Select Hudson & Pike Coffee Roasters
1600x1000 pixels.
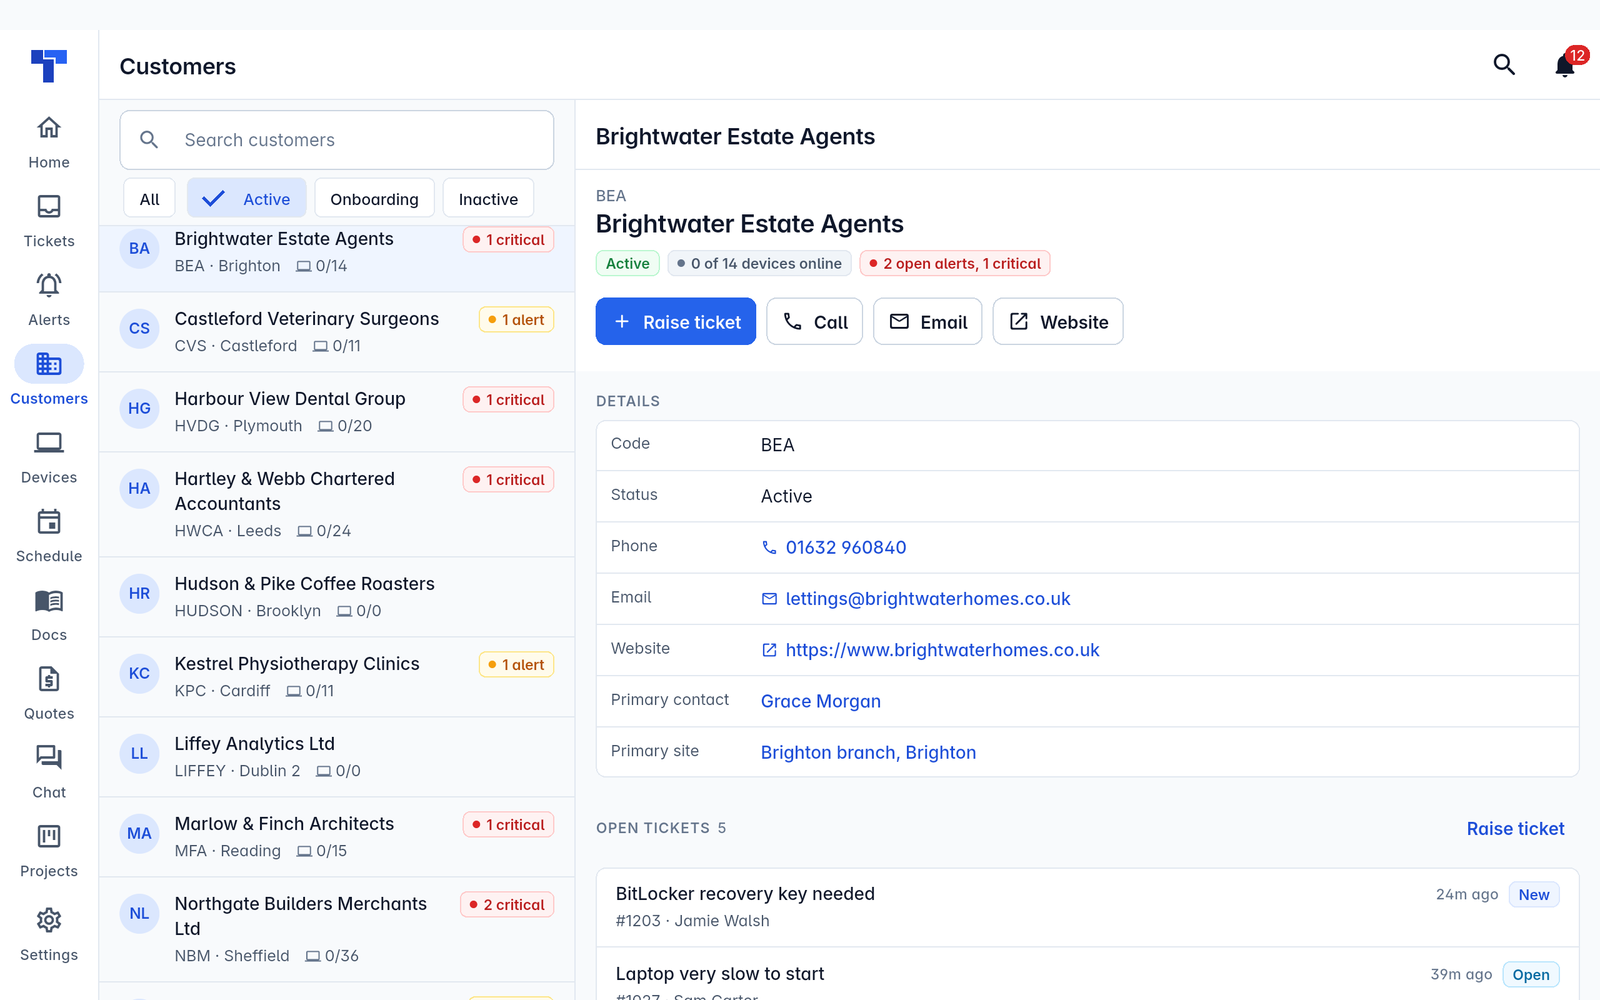(337, 598)
